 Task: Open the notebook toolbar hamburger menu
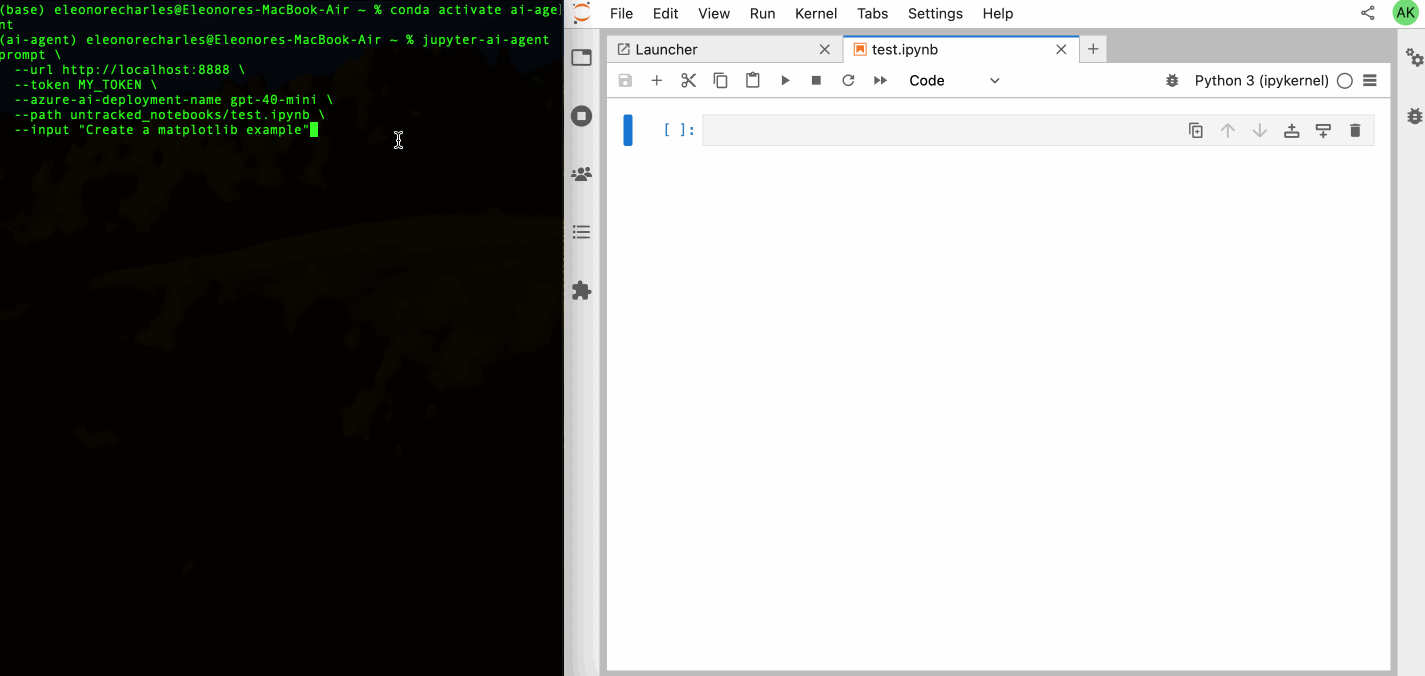coord(1370,81)
